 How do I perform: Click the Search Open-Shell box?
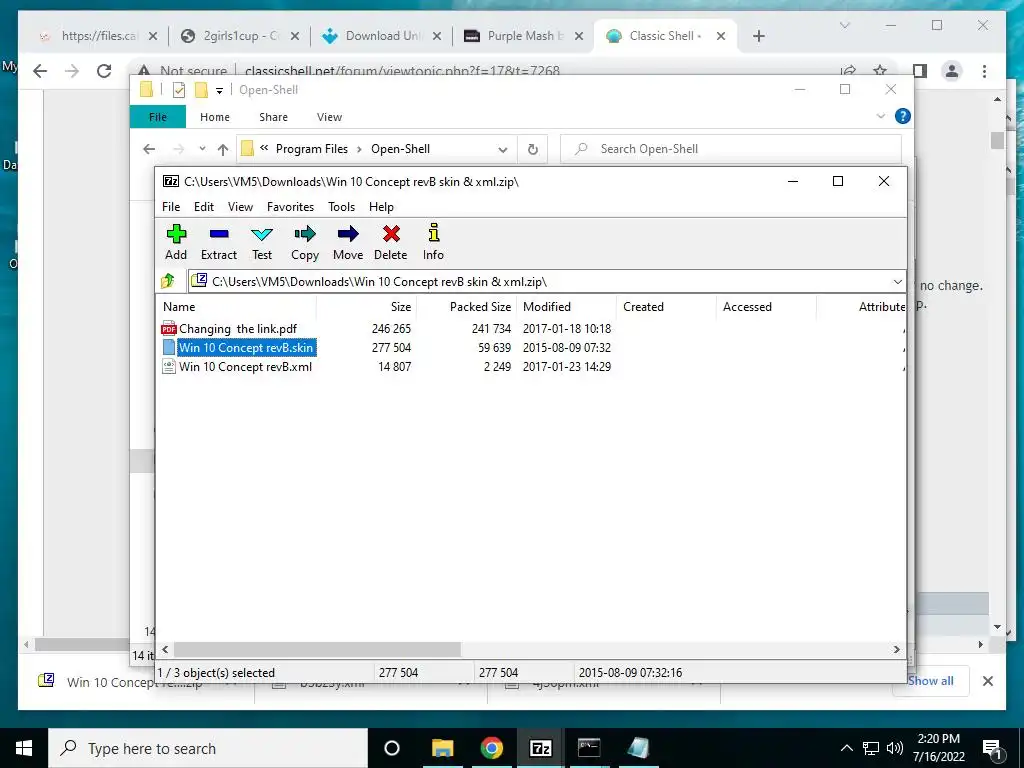731,149
